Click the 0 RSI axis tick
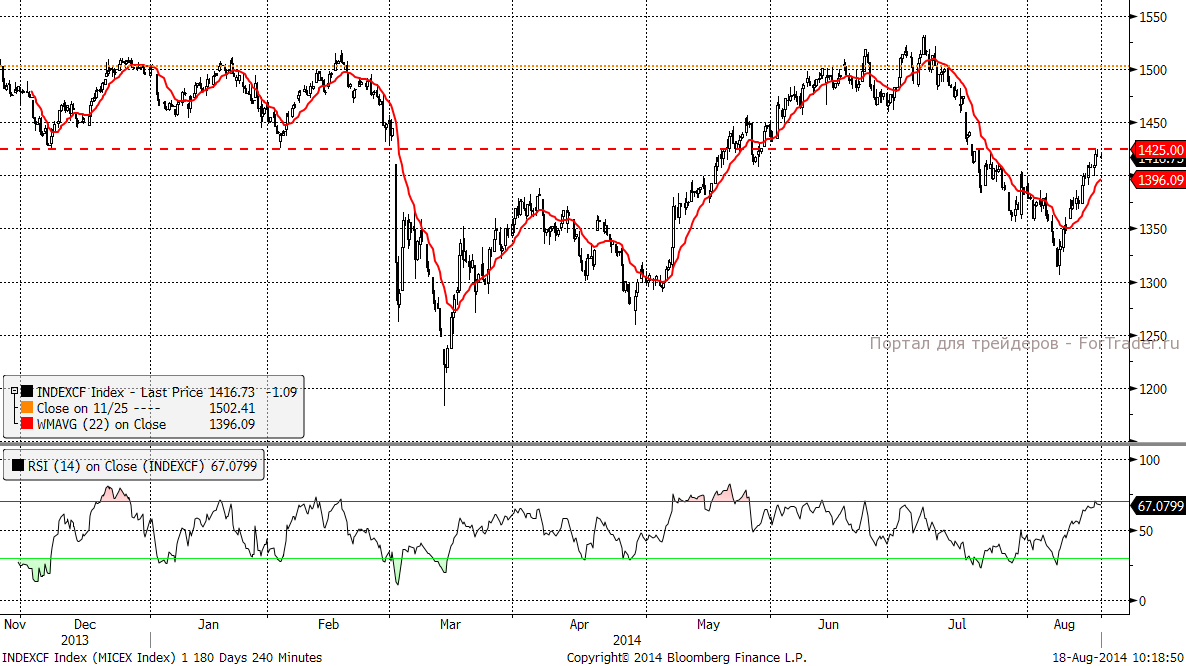 click(x=1142, y=602)
